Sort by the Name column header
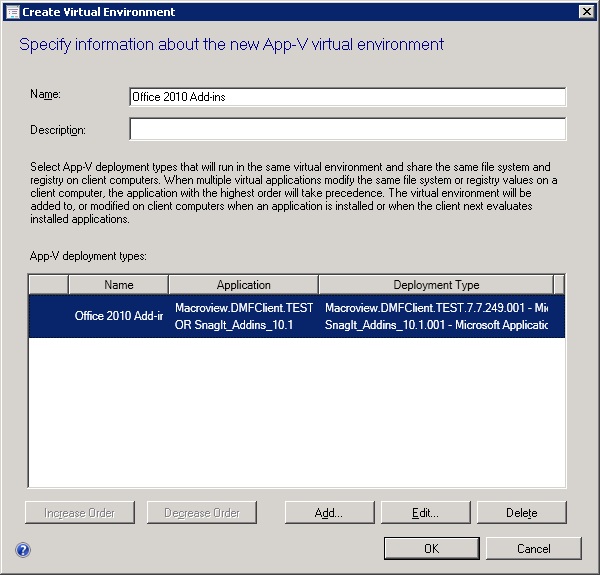 118,285
